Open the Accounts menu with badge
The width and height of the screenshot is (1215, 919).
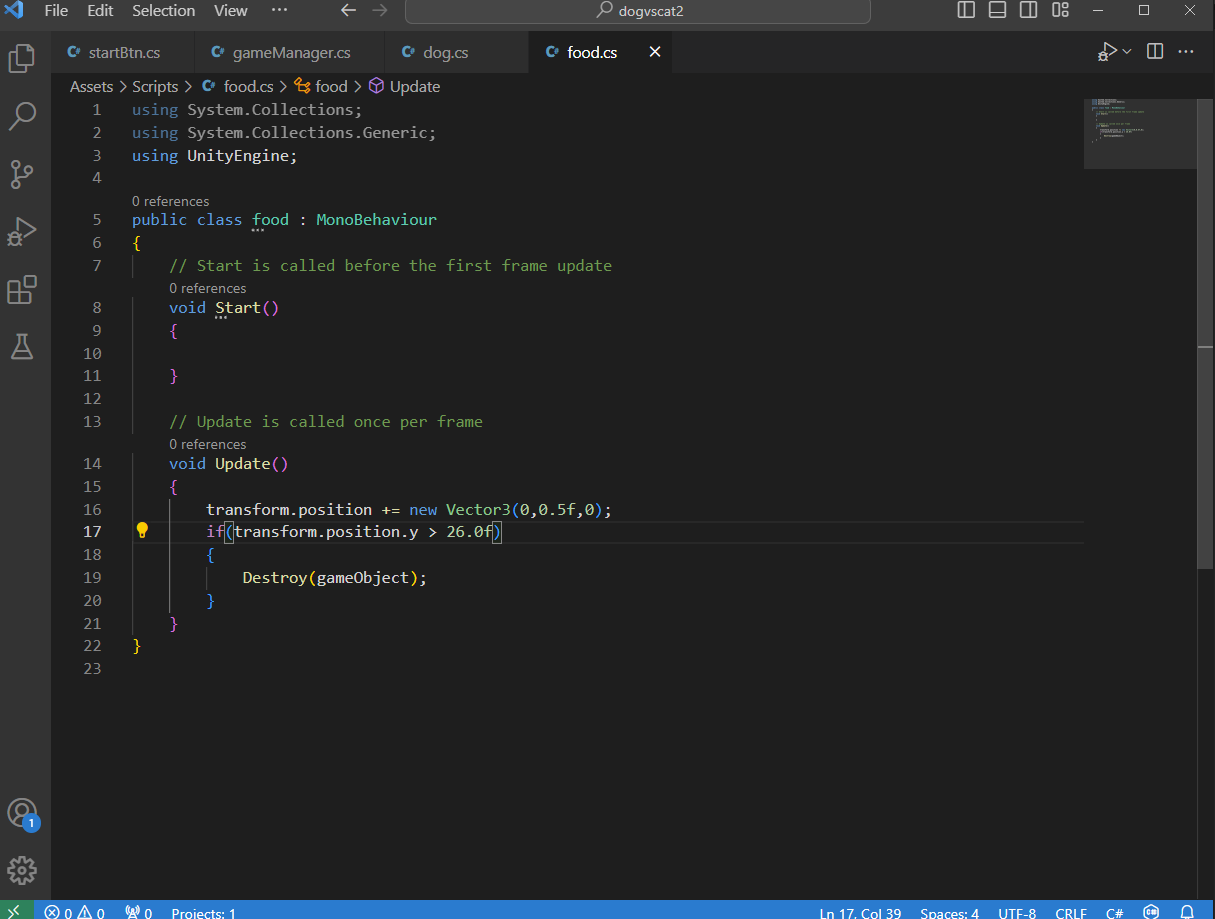pos(22,813)
